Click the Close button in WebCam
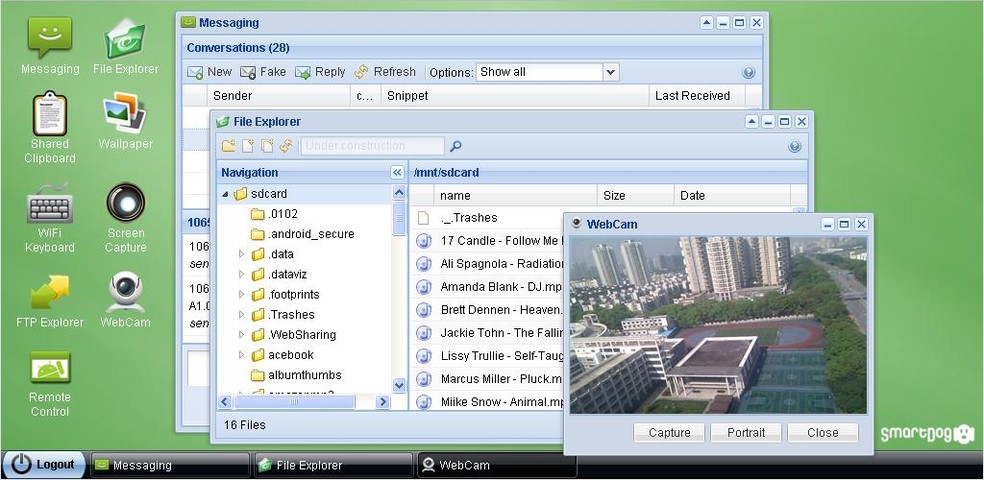Viewport: 984px width, 480px height. tap(823, 433)
